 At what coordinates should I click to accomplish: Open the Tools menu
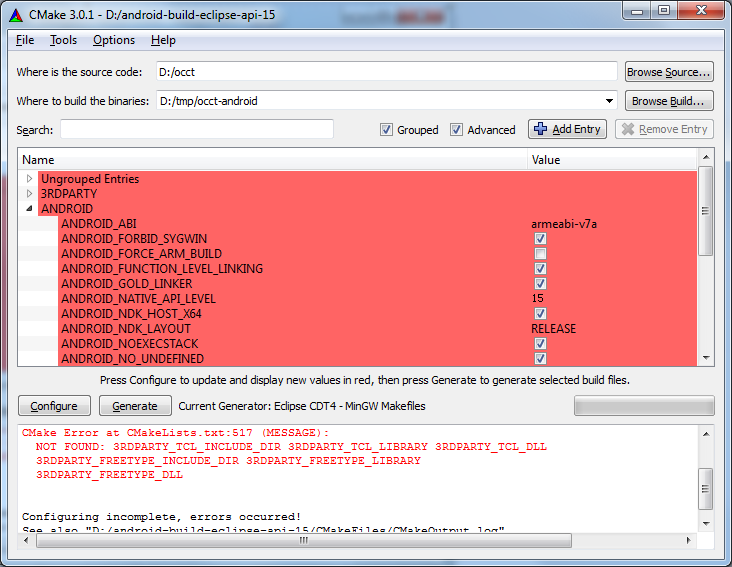(63, 40)
